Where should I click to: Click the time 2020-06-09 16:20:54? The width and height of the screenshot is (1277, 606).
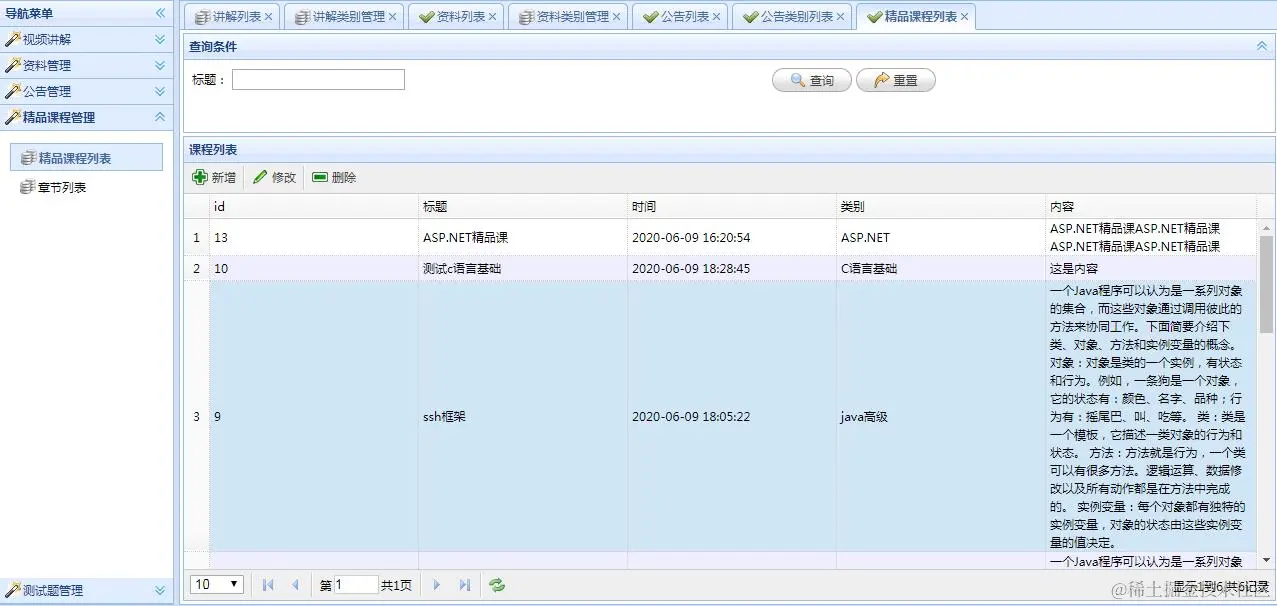click(691, 238)
